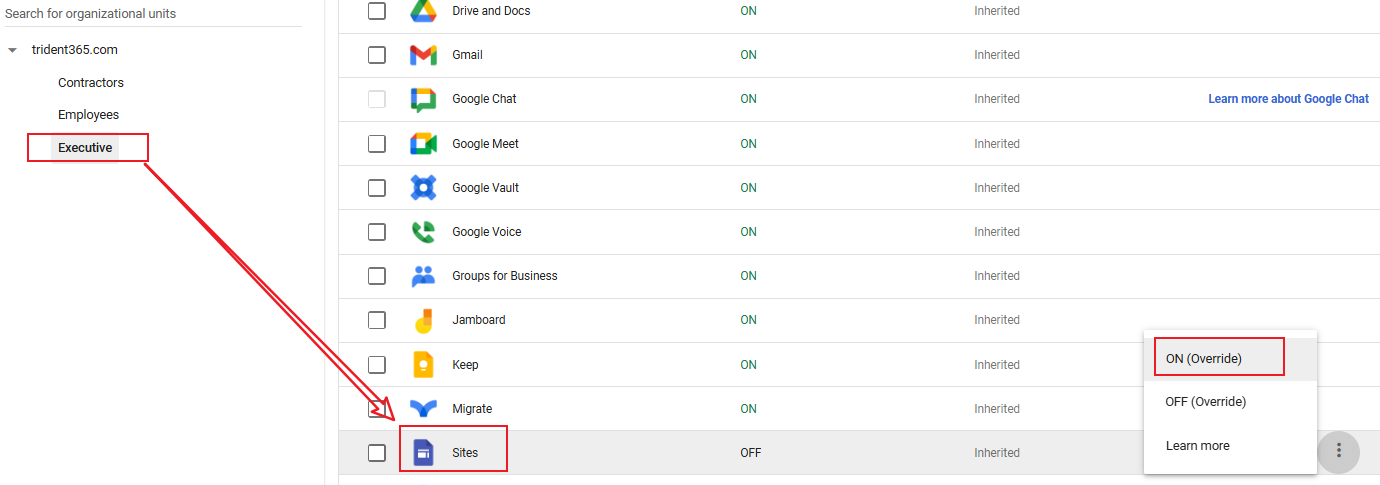Click the Google Chat icon

pos(423,99)
